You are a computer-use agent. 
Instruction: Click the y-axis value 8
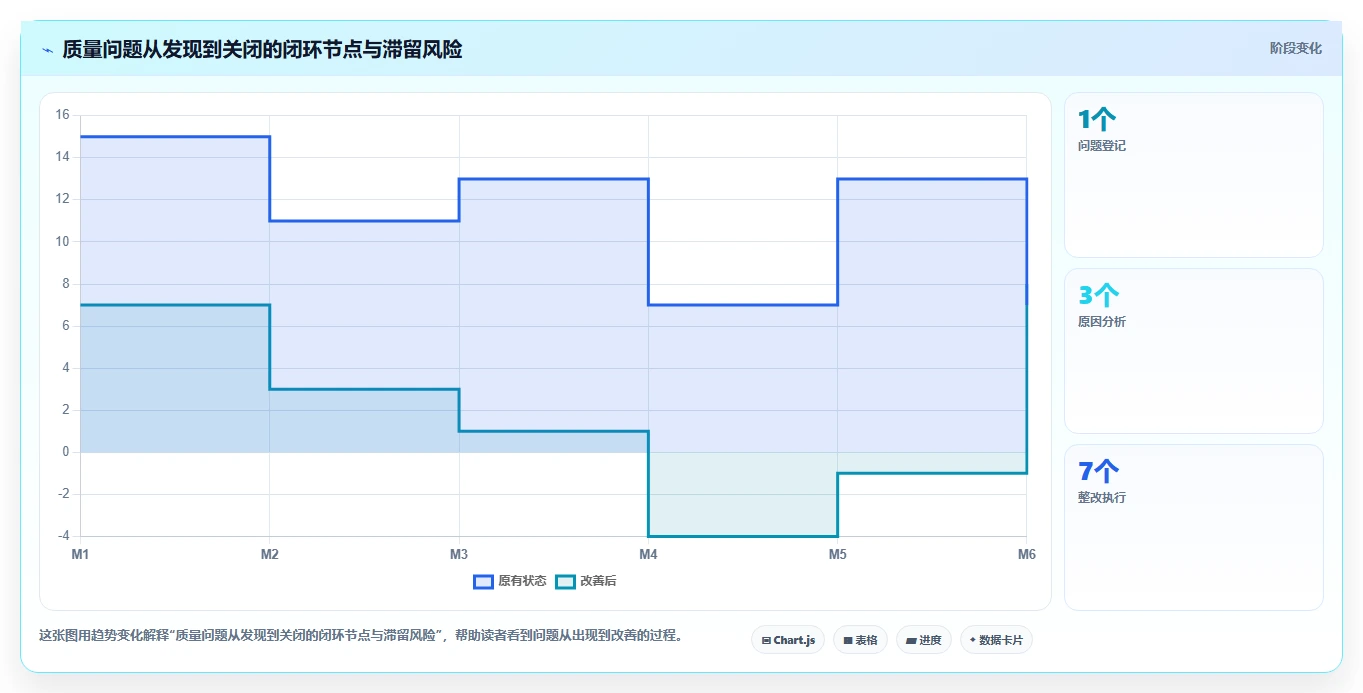pos(65,284)
